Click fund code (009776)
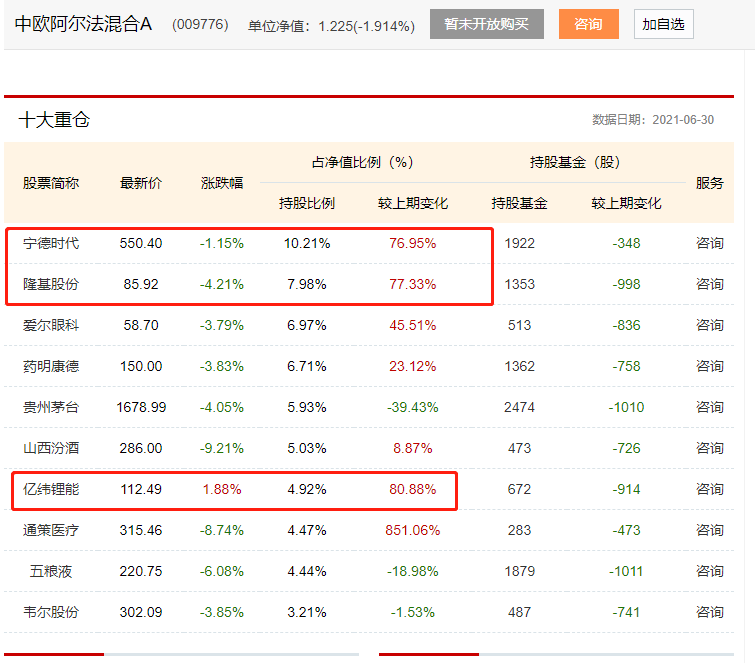Screen dimensions: 755x663 (200, 25)
